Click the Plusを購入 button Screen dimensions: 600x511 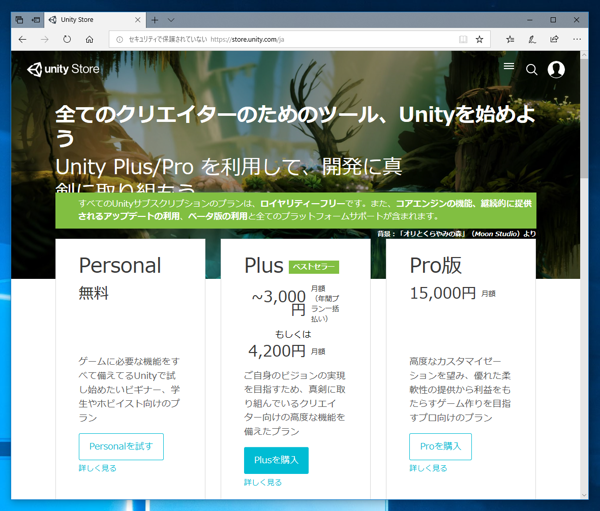point(276,460)
